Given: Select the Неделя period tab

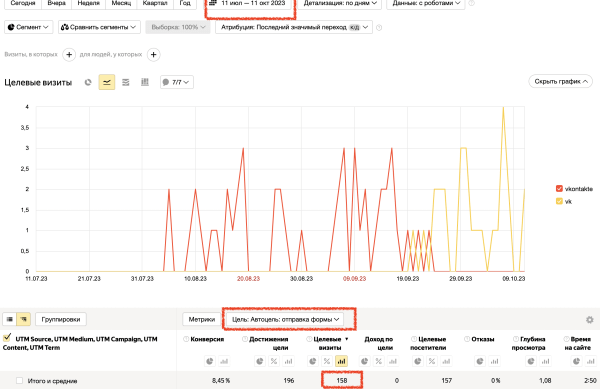Looking at the screenshot, I should pyautogui.click(x=88, y=3).
